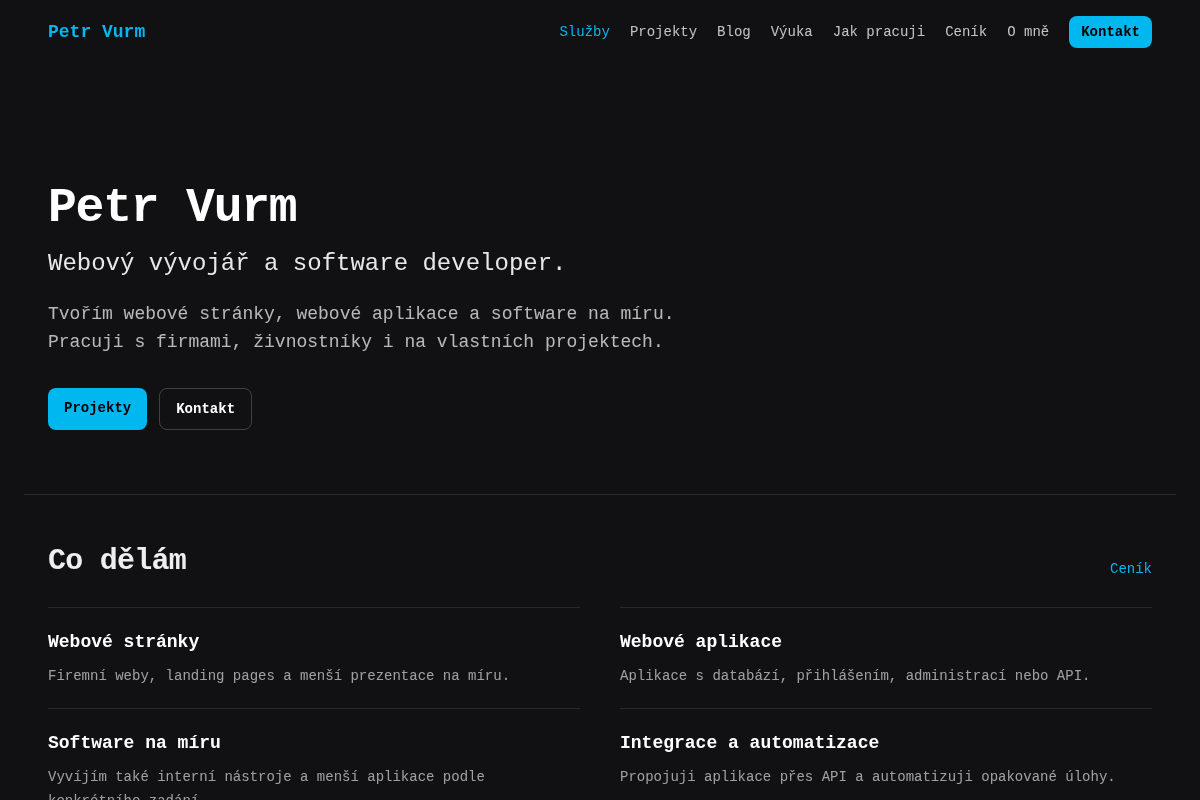1200x800 pixels.
Task: Click the description Aplikace s databází, přihlášením
Action: click(x=855, y=676)
